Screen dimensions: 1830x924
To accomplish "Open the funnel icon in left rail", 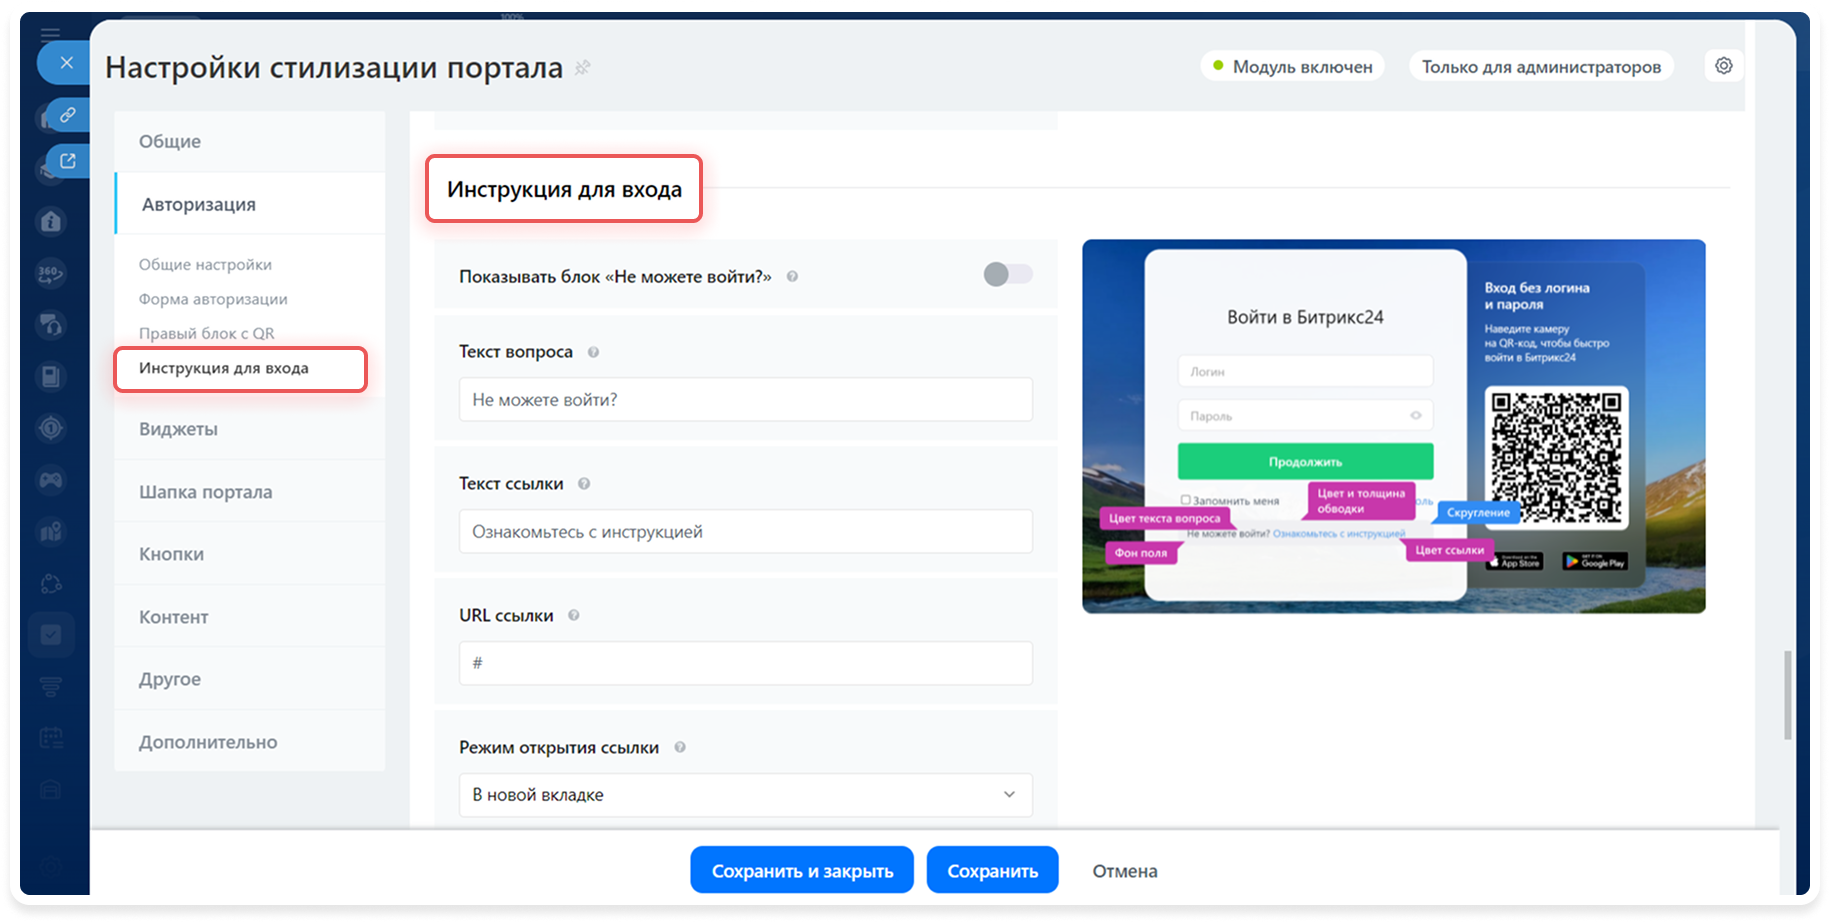I will click(x=51, y=687).
